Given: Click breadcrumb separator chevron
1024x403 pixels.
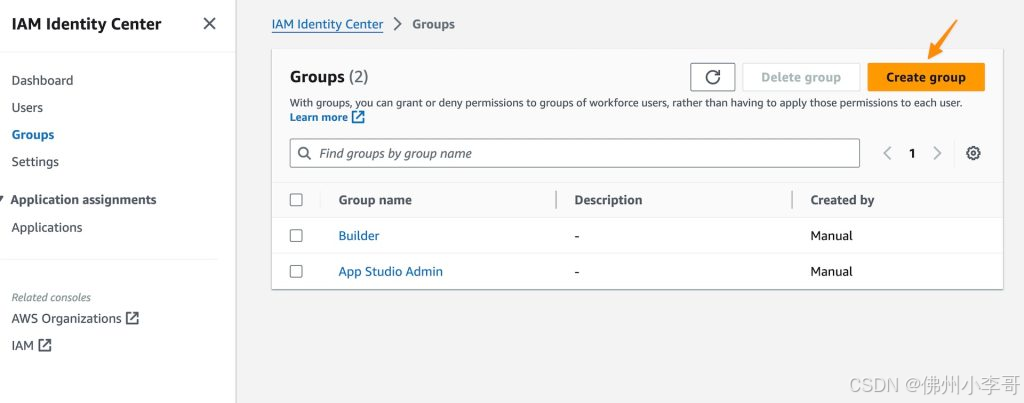Looking at the screenshot, I should point(398,24).
